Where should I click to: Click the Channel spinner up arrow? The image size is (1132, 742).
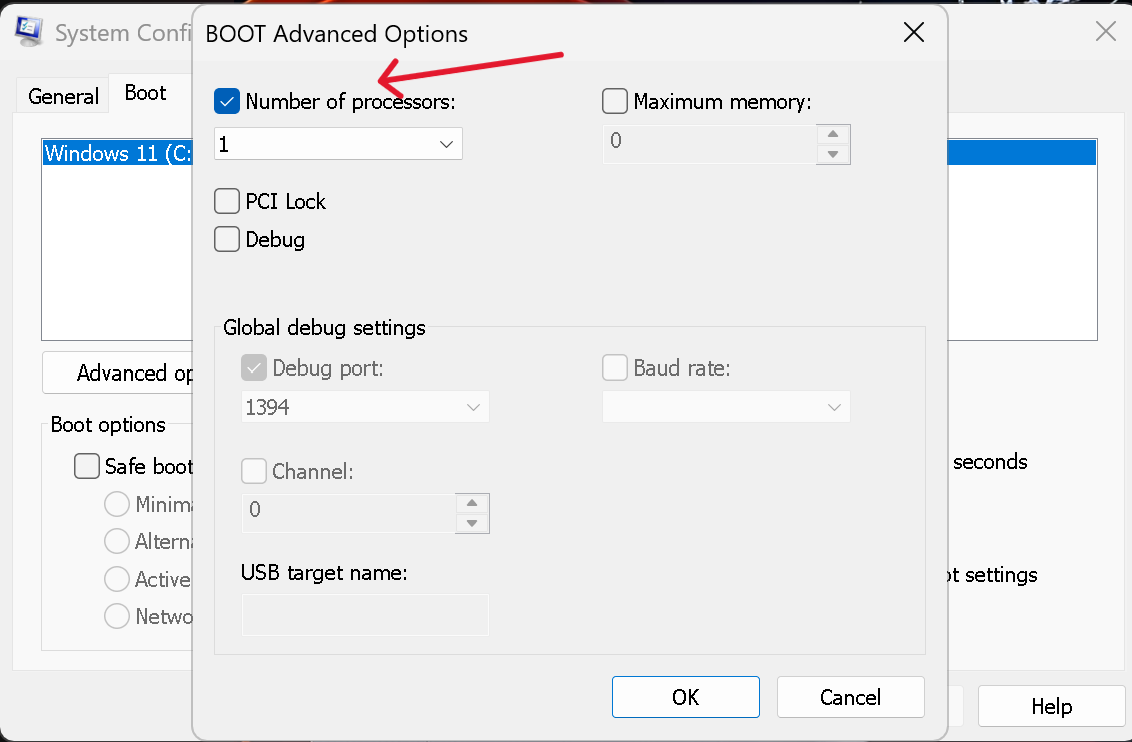472,504
